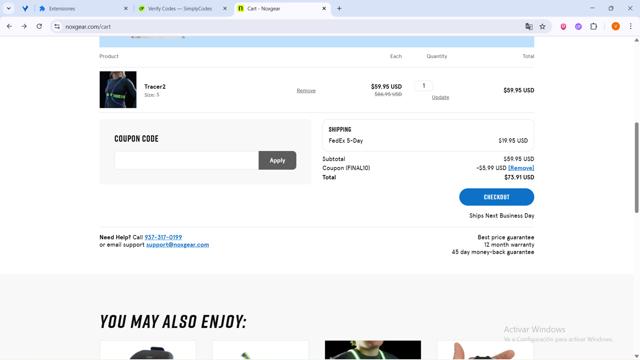The width and height of the screenshot is (640, 360).
Task: Click the Tracer2 quantity field
Action: 424,86
